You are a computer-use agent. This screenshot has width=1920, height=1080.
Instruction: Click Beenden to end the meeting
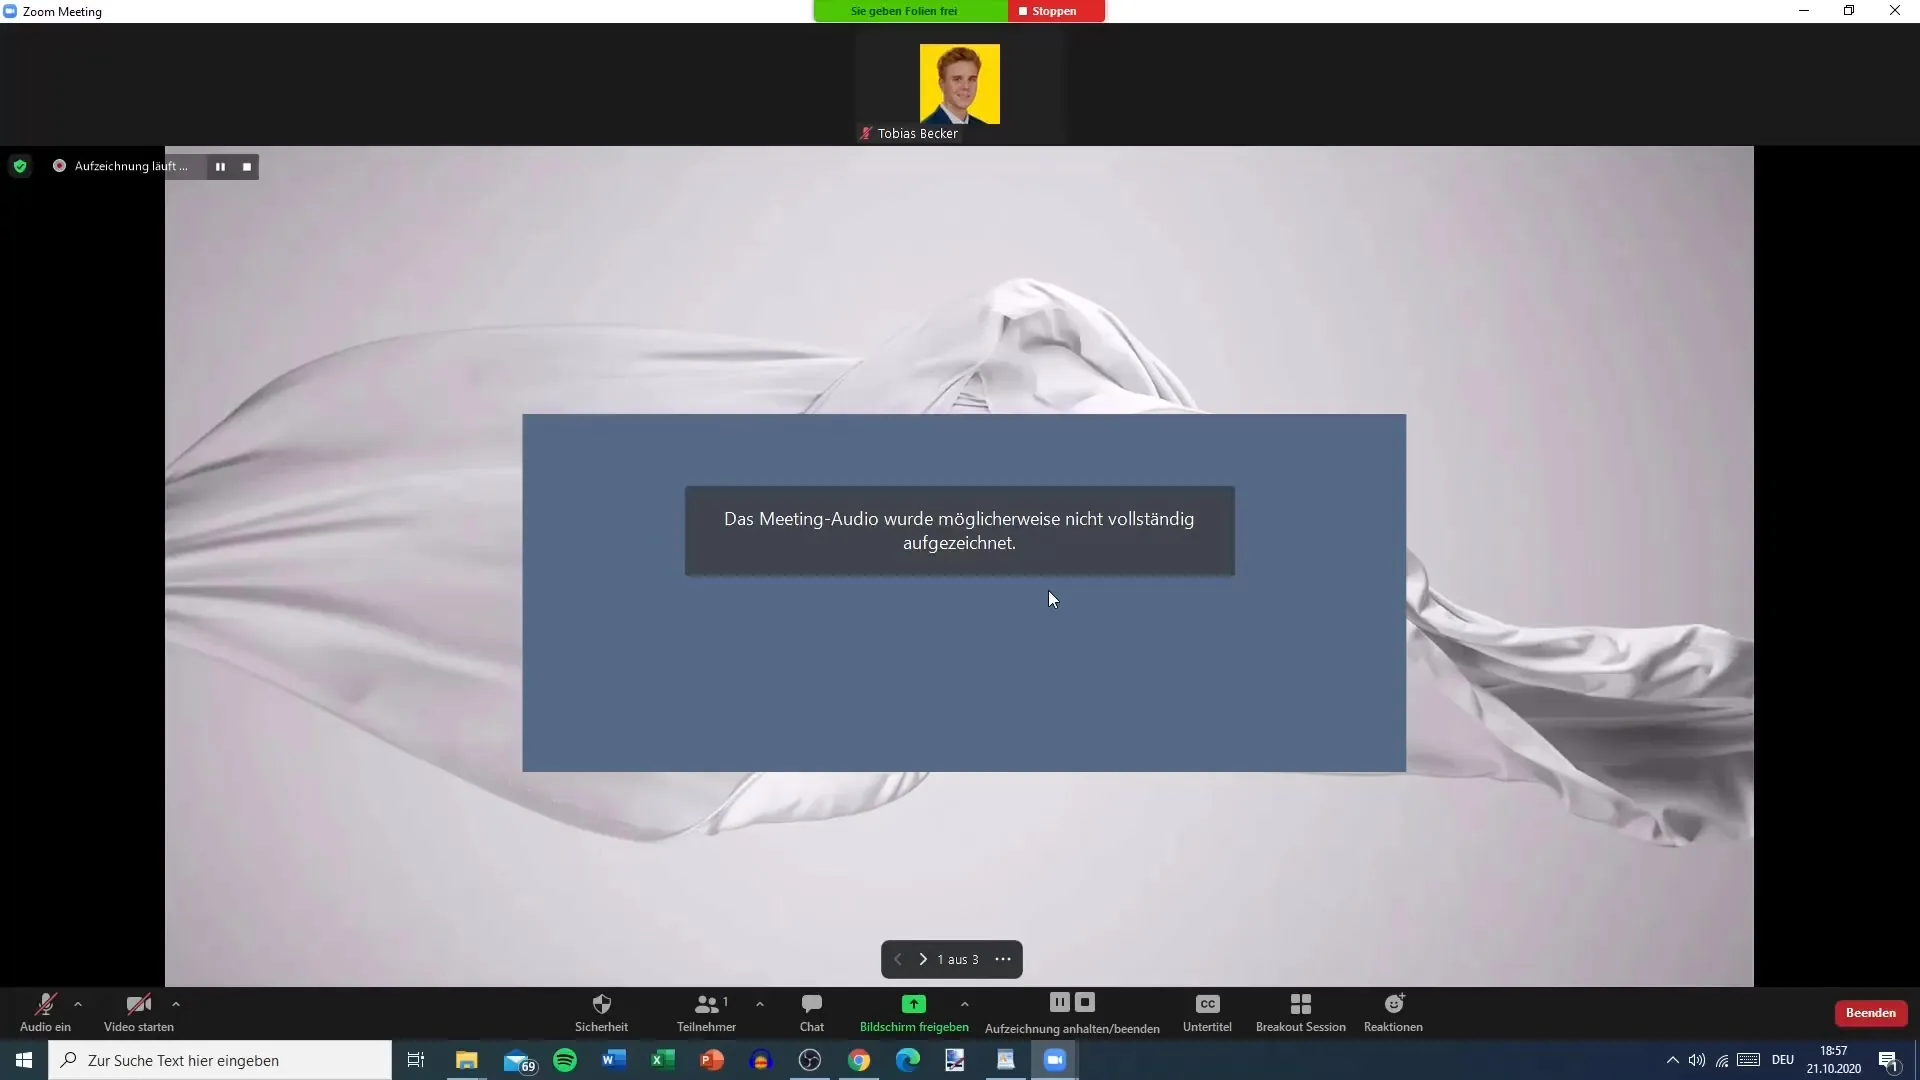pyautogui.click(x=1870, y=1013)
